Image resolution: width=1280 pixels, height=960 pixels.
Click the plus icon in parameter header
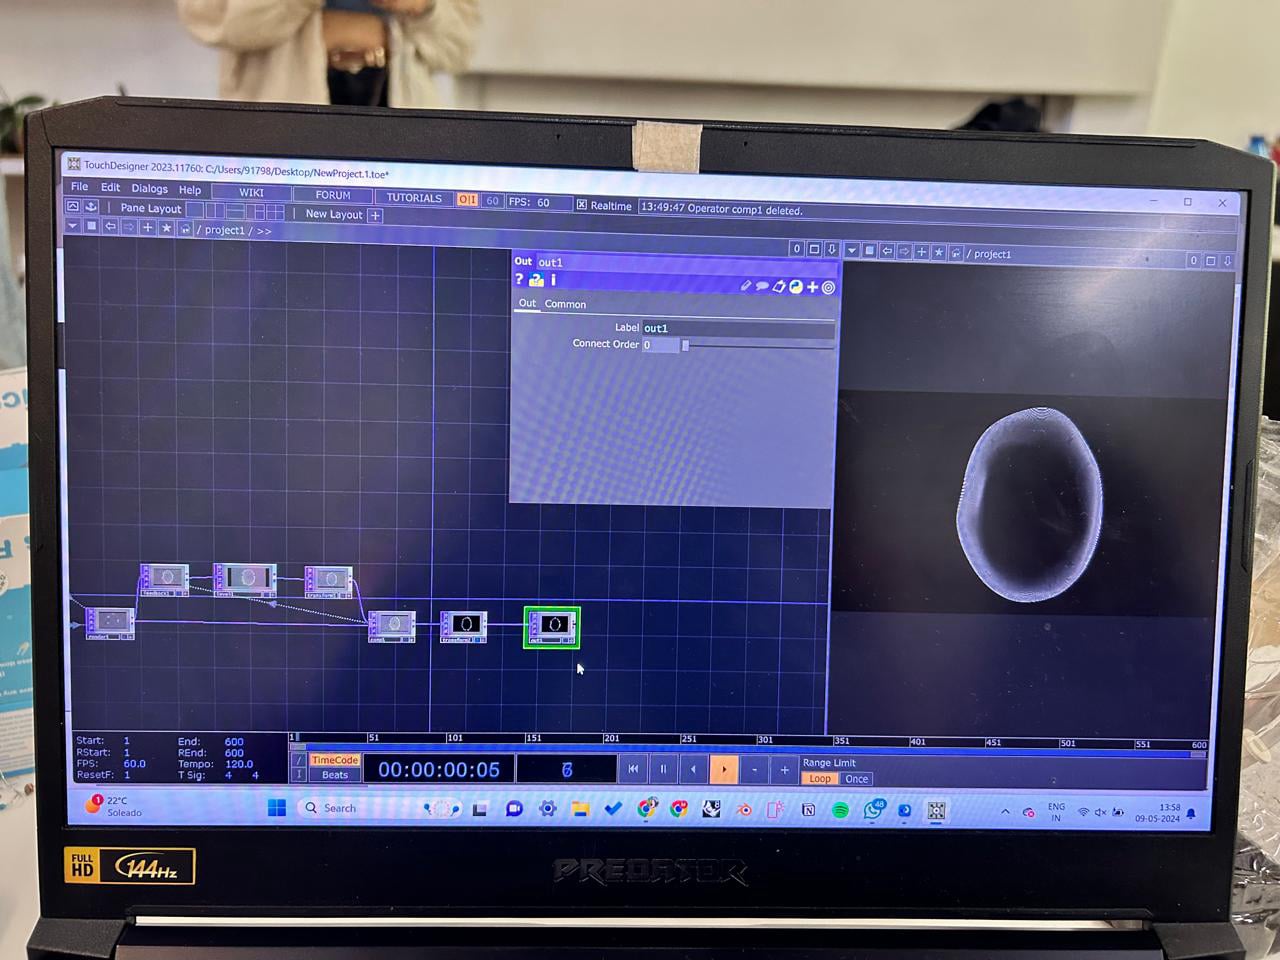[812, 287]
